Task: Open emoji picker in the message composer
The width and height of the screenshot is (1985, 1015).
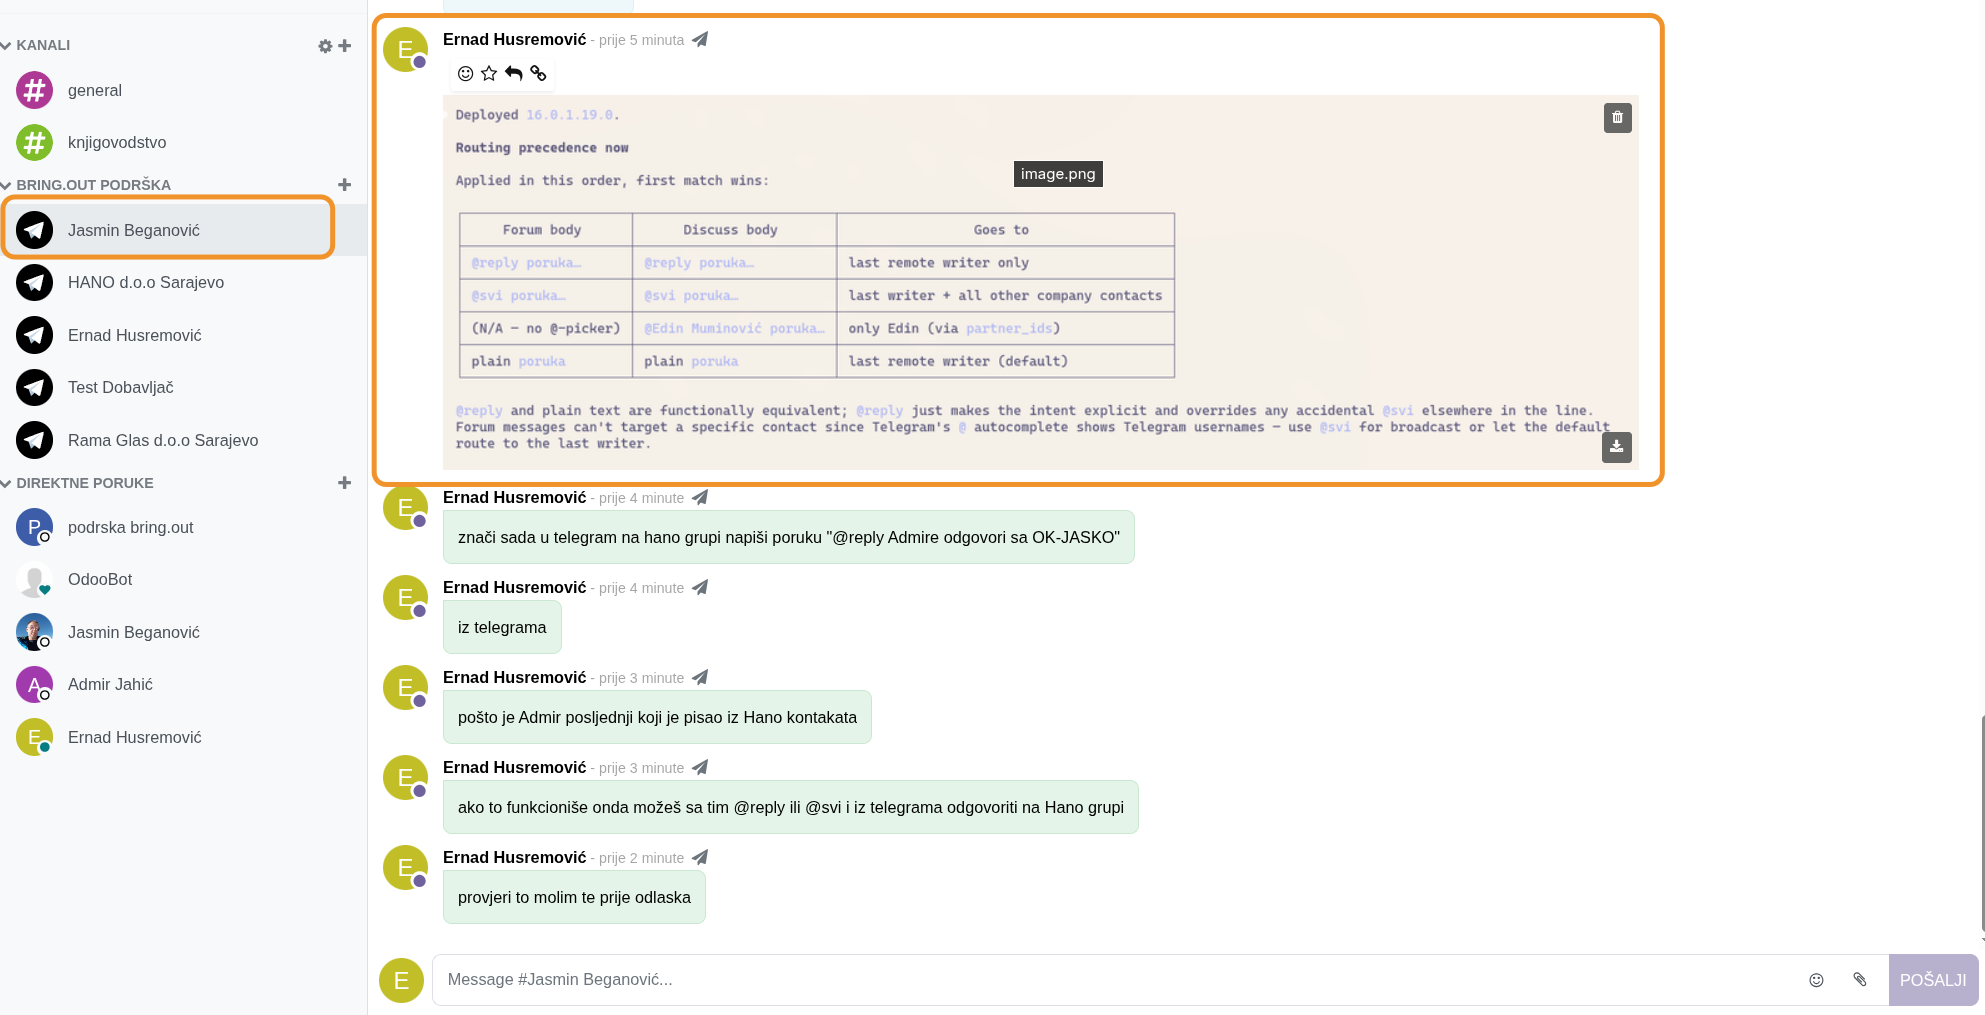Action: pos(1816,980)
